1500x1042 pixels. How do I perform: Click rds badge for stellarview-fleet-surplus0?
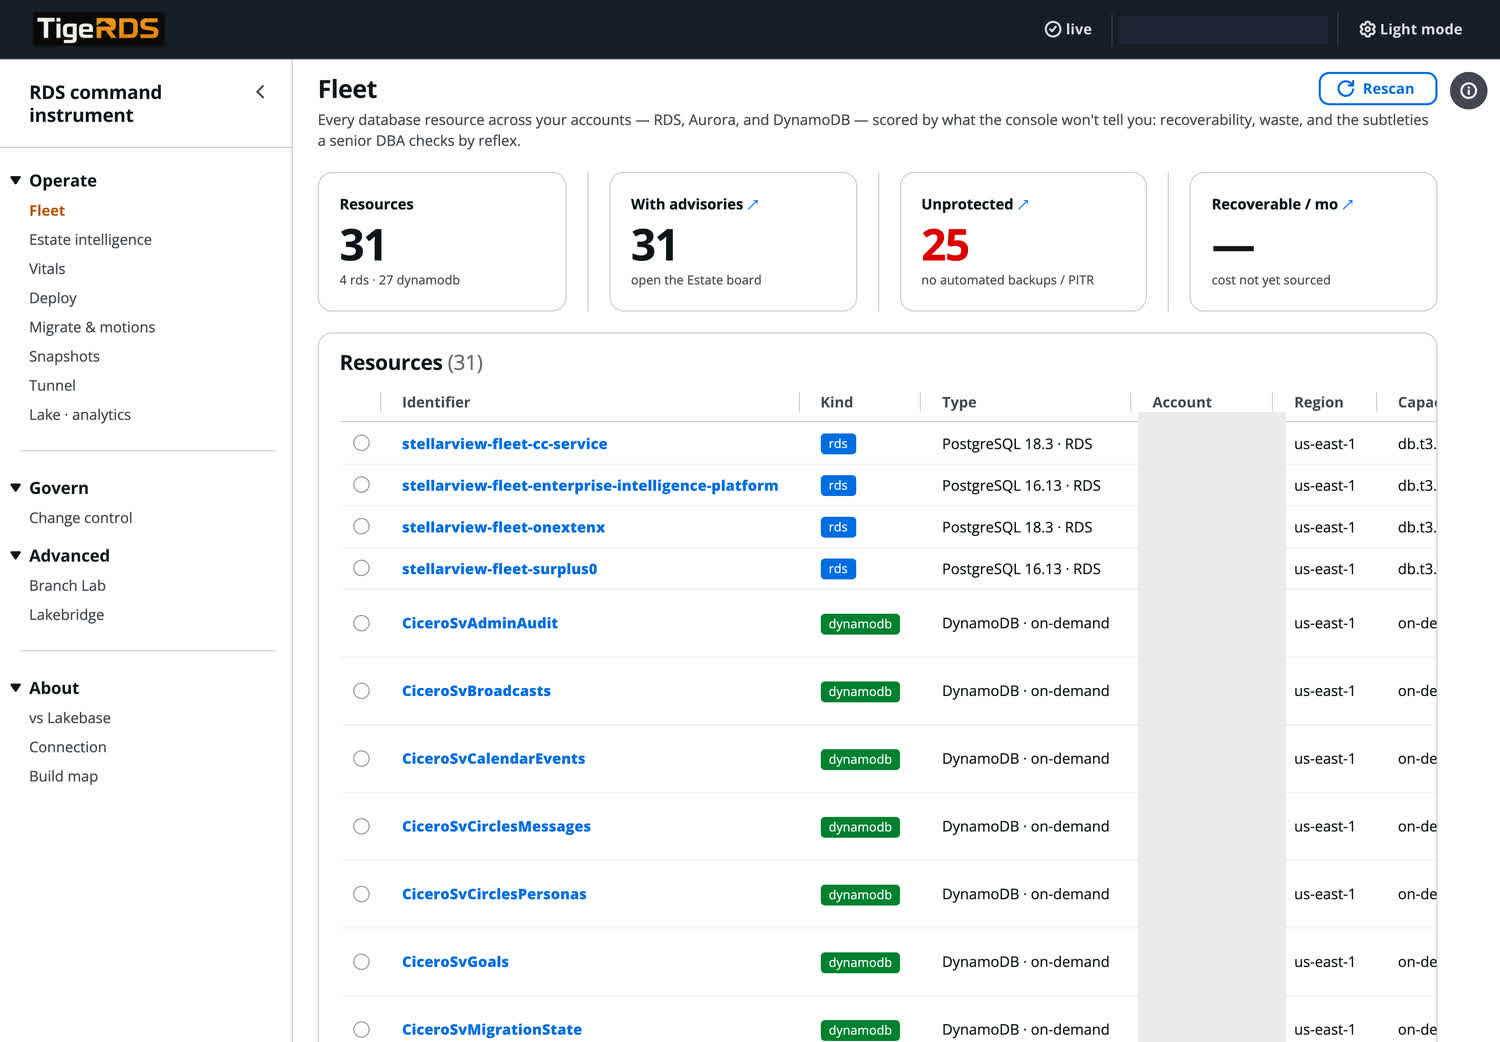(838, 569)
